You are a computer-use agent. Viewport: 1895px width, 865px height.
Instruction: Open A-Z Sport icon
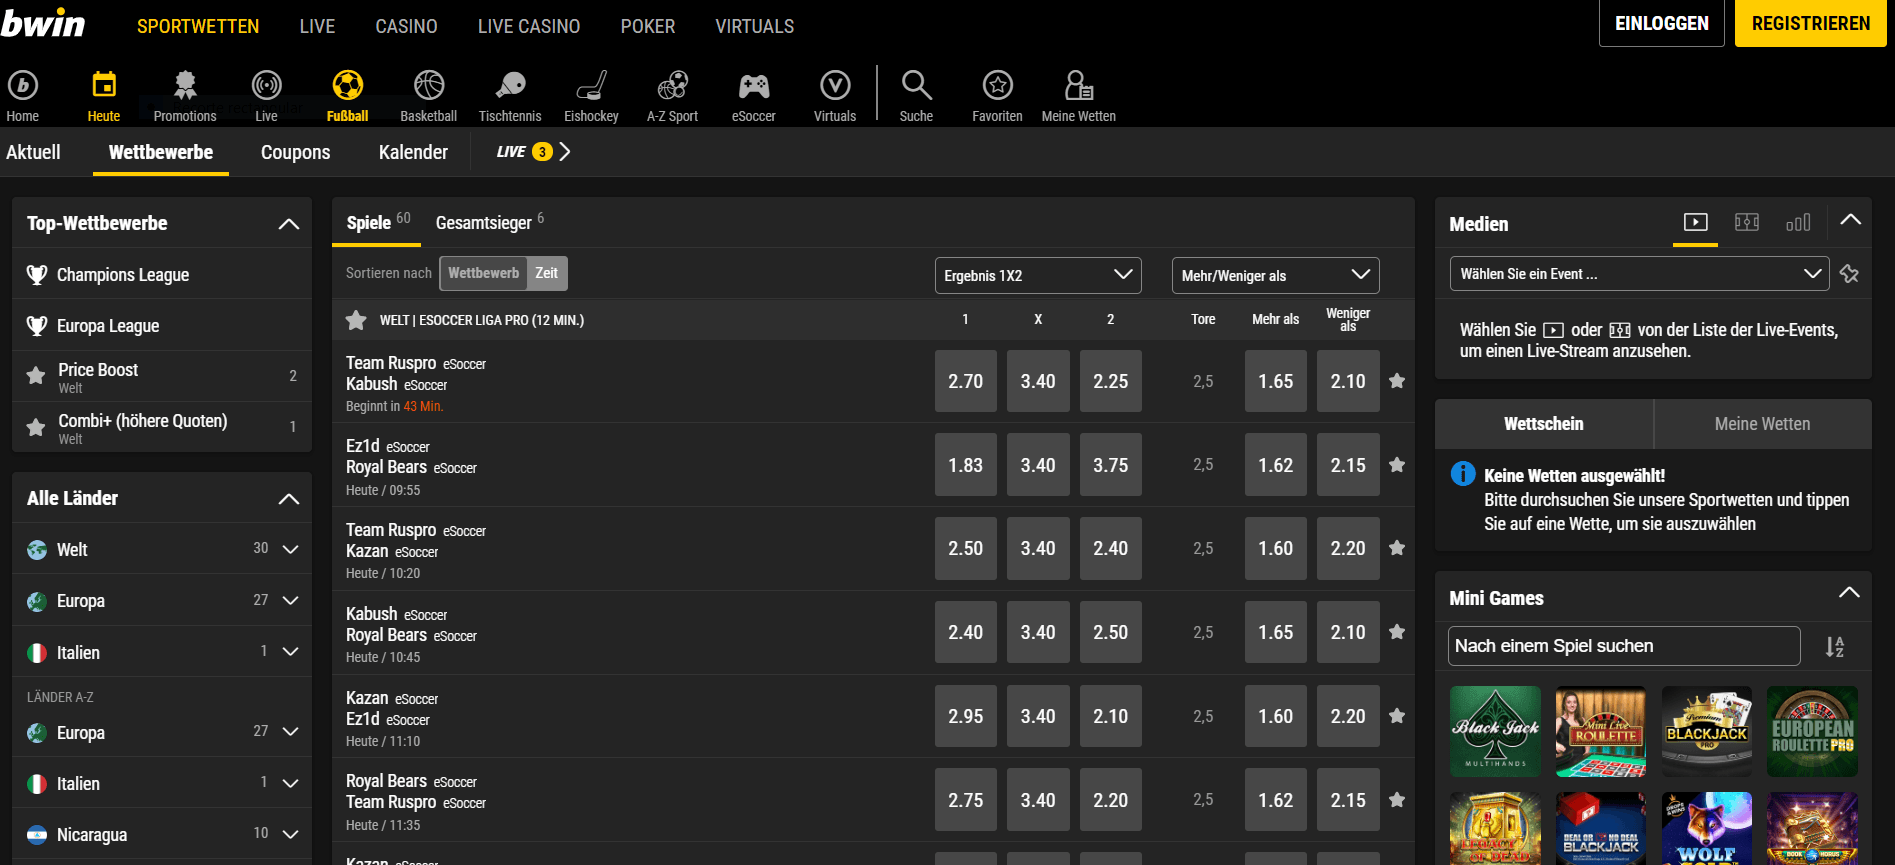[x=672, y=86]
